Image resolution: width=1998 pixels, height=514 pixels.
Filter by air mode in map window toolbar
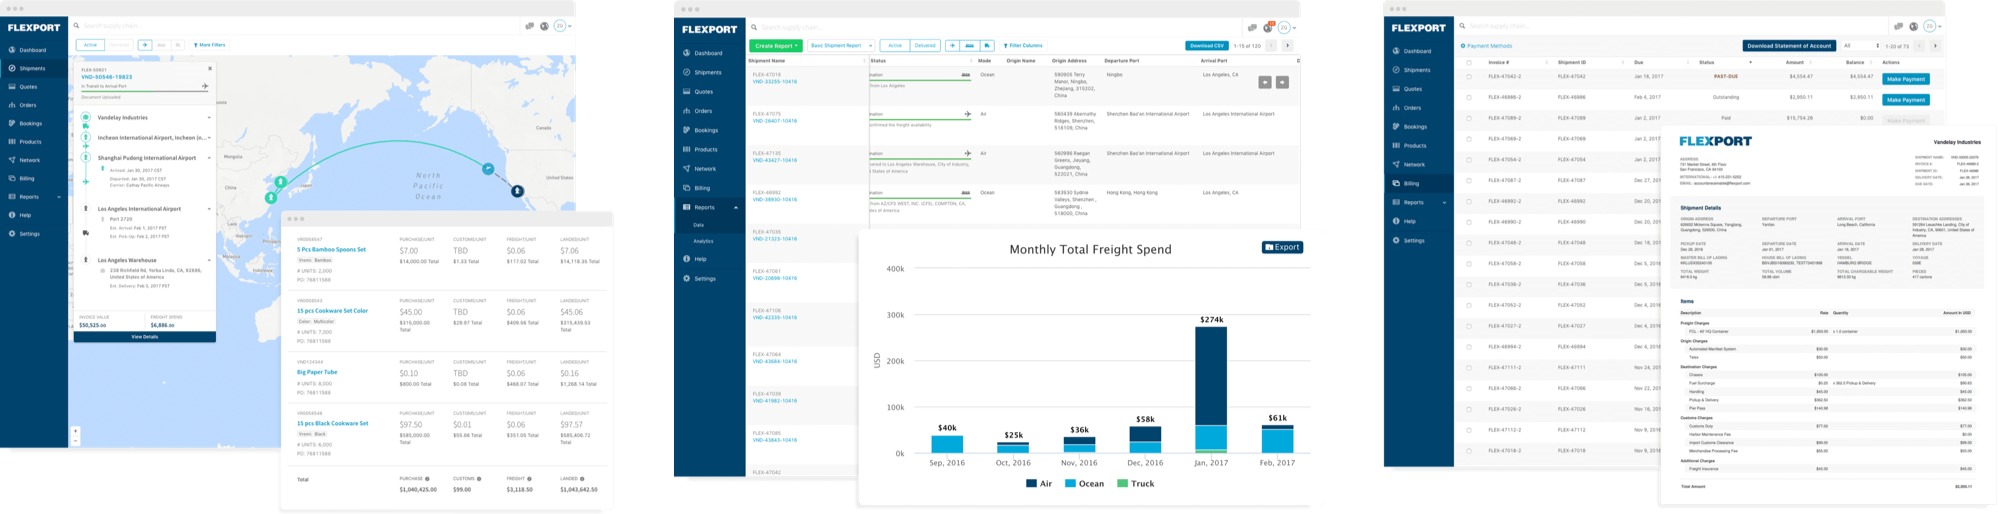tap(145, 45)
